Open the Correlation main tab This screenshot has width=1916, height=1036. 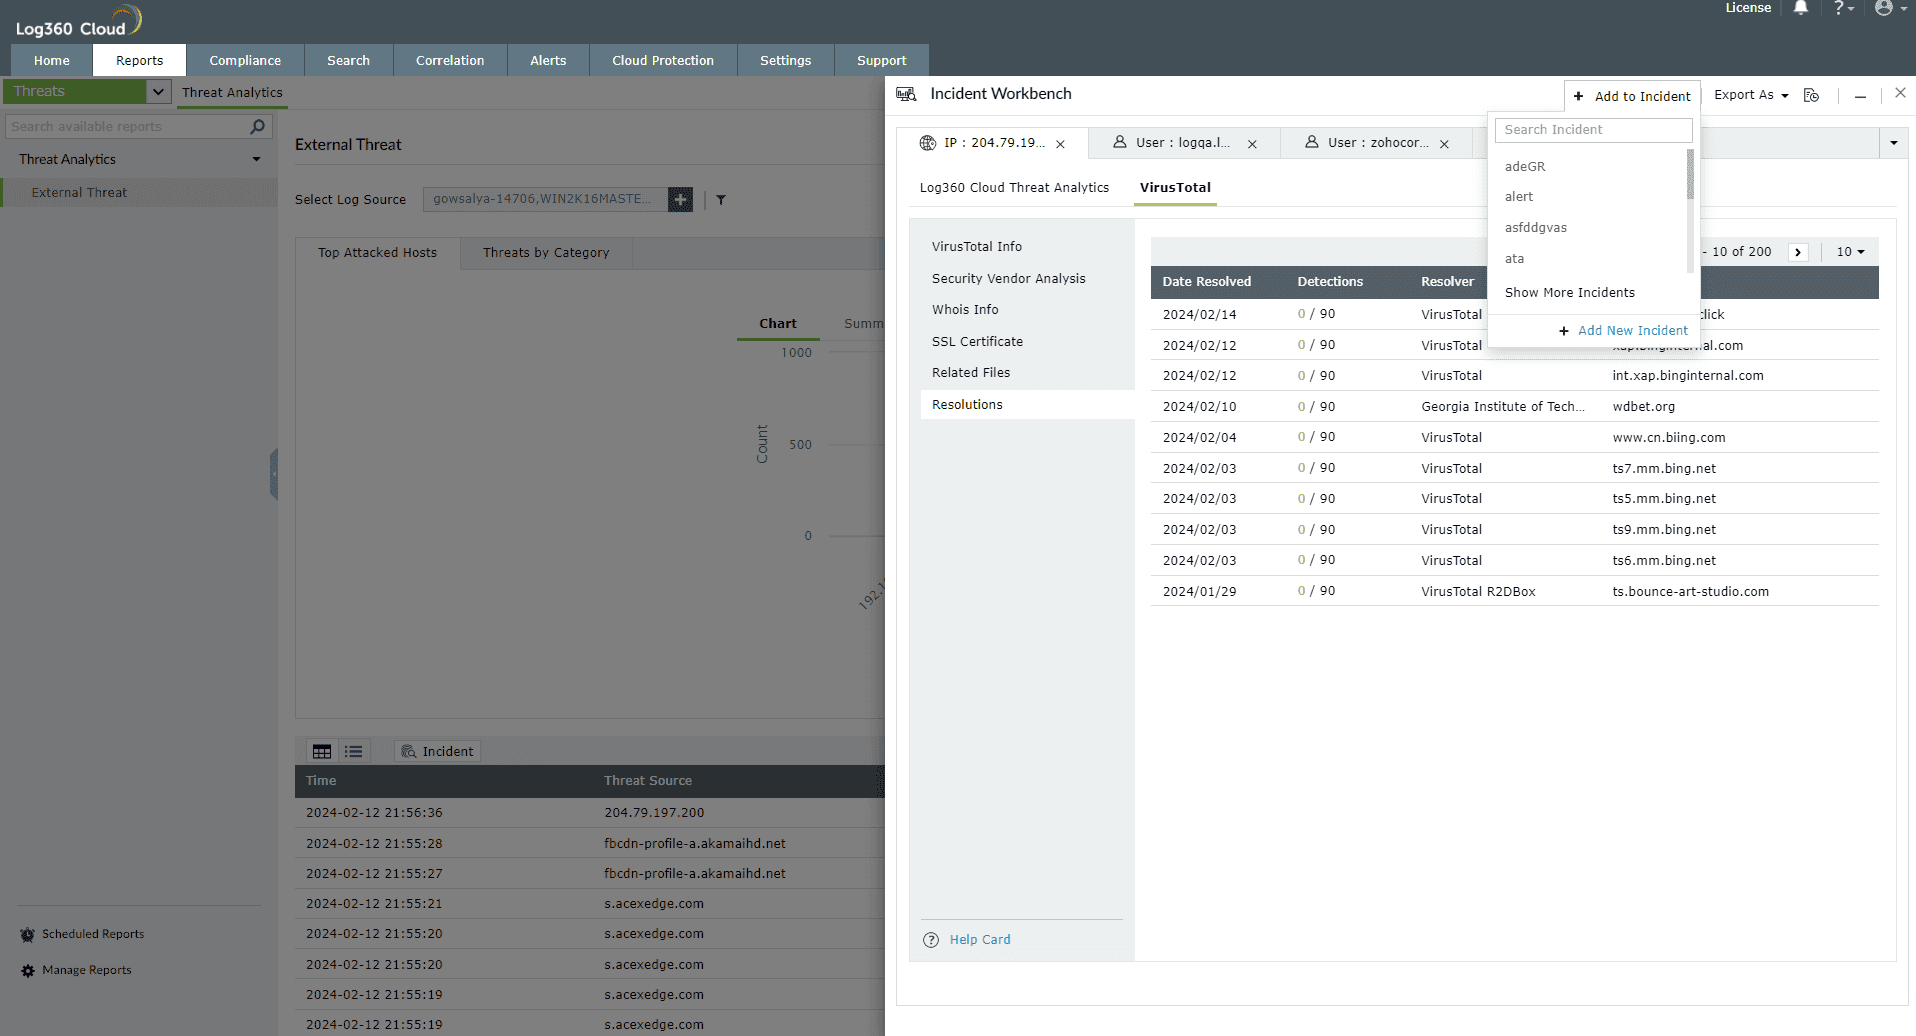pyautogui.click(x=450, y=60)
